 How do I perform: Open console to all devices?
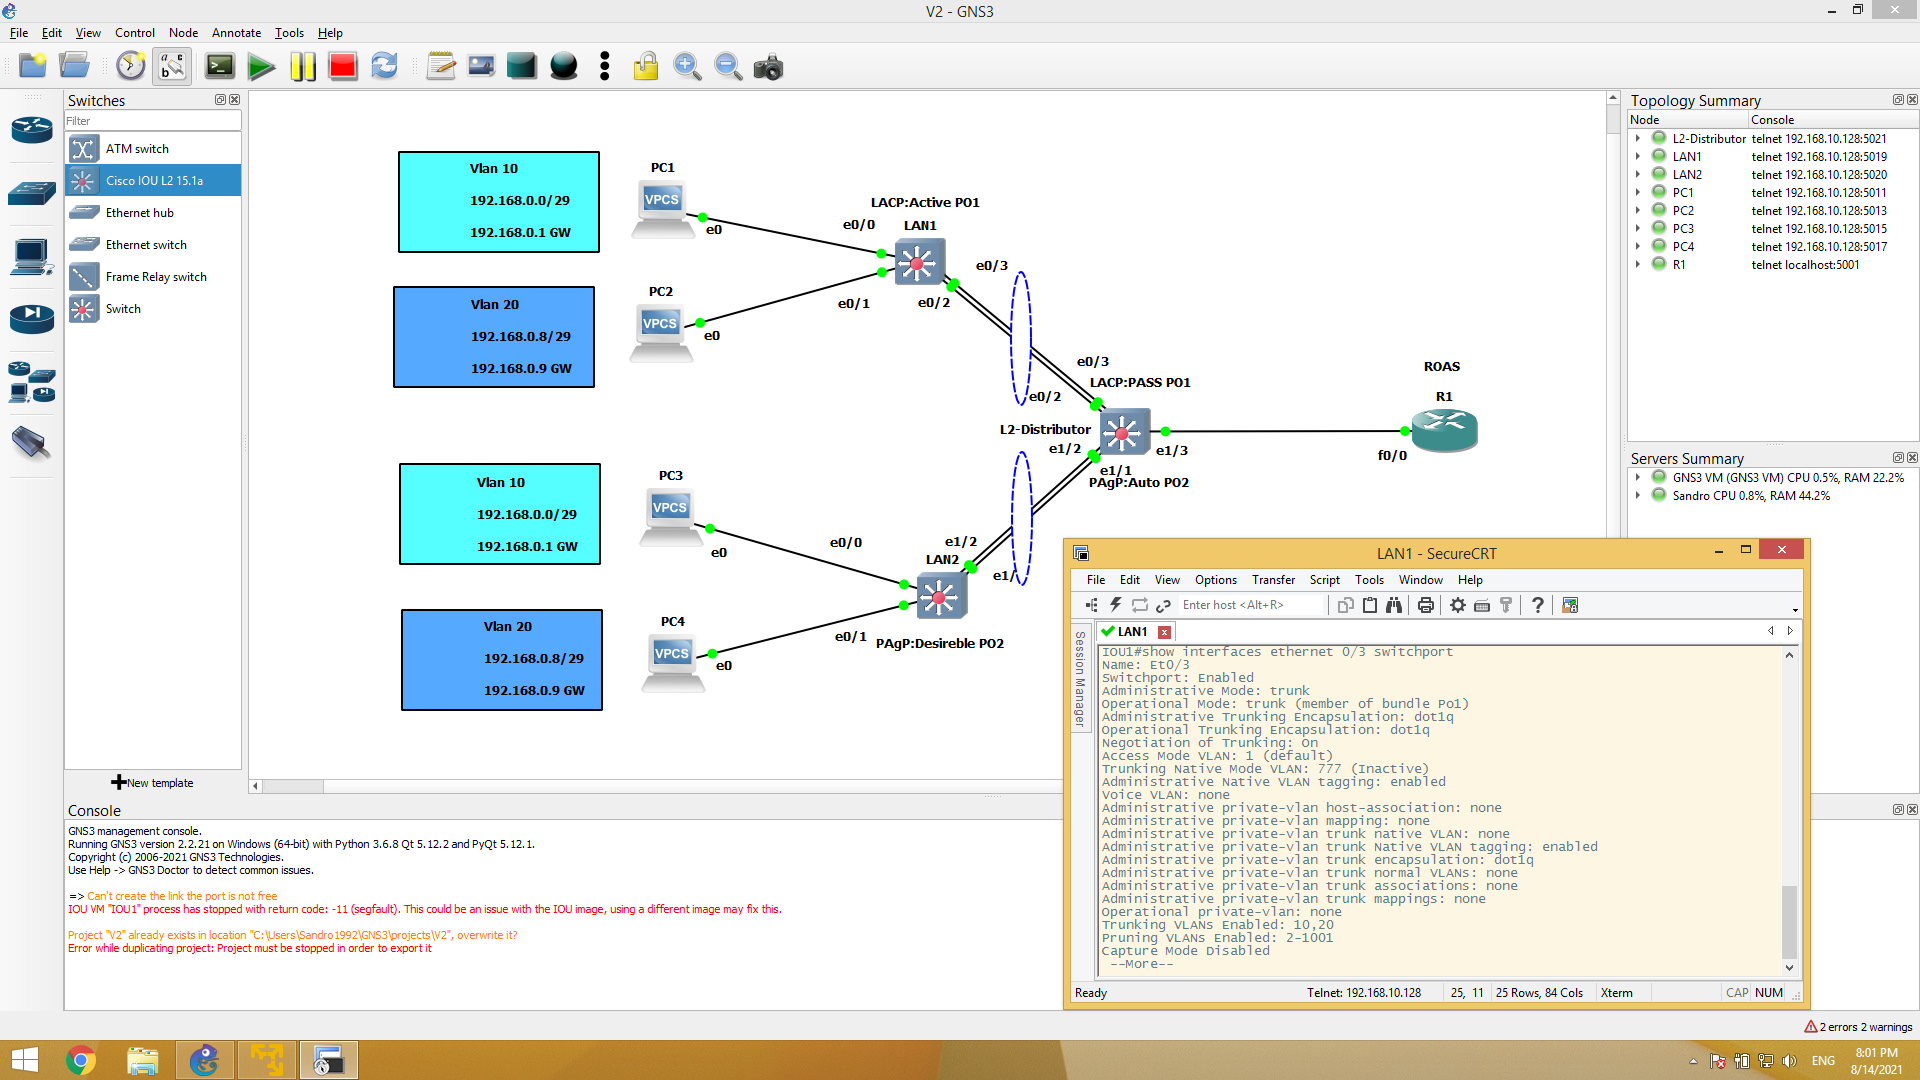[x=220, y=67]
